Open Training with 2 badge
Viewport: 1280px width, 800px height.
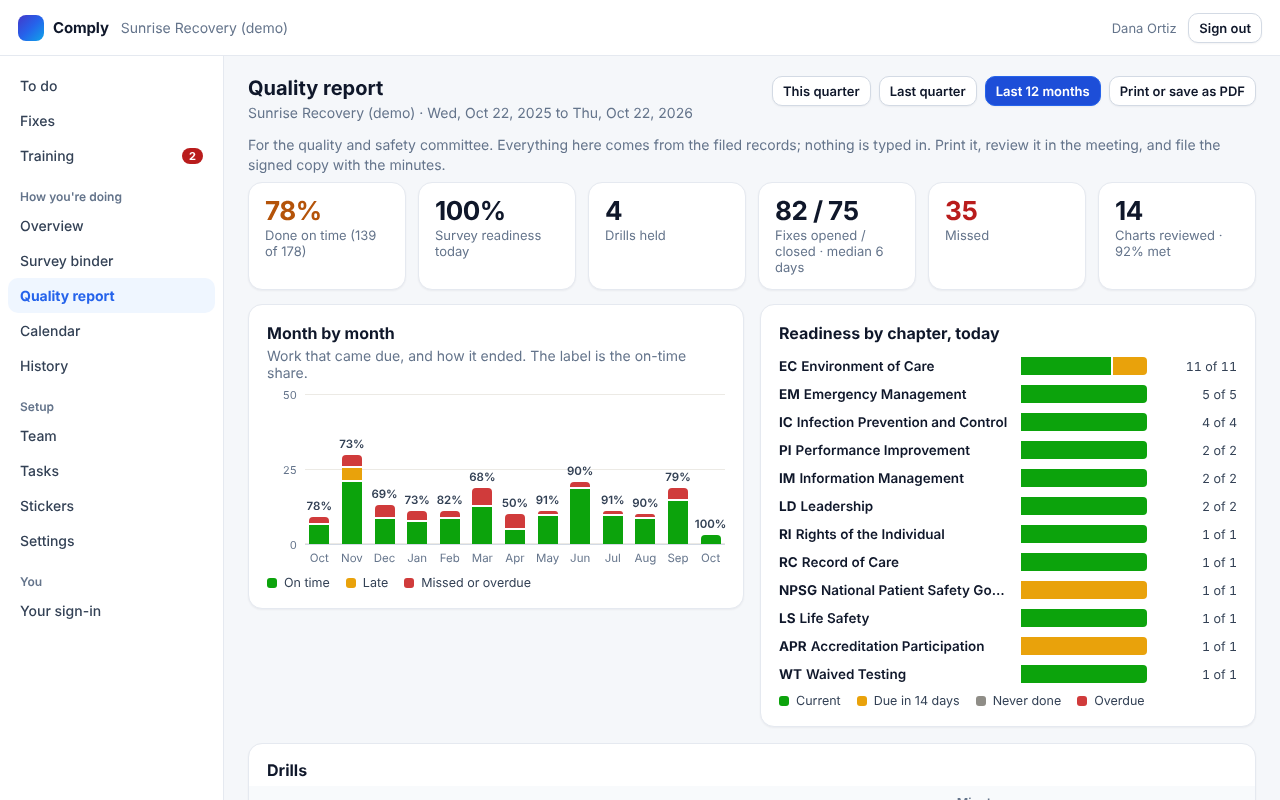[111, 156]
